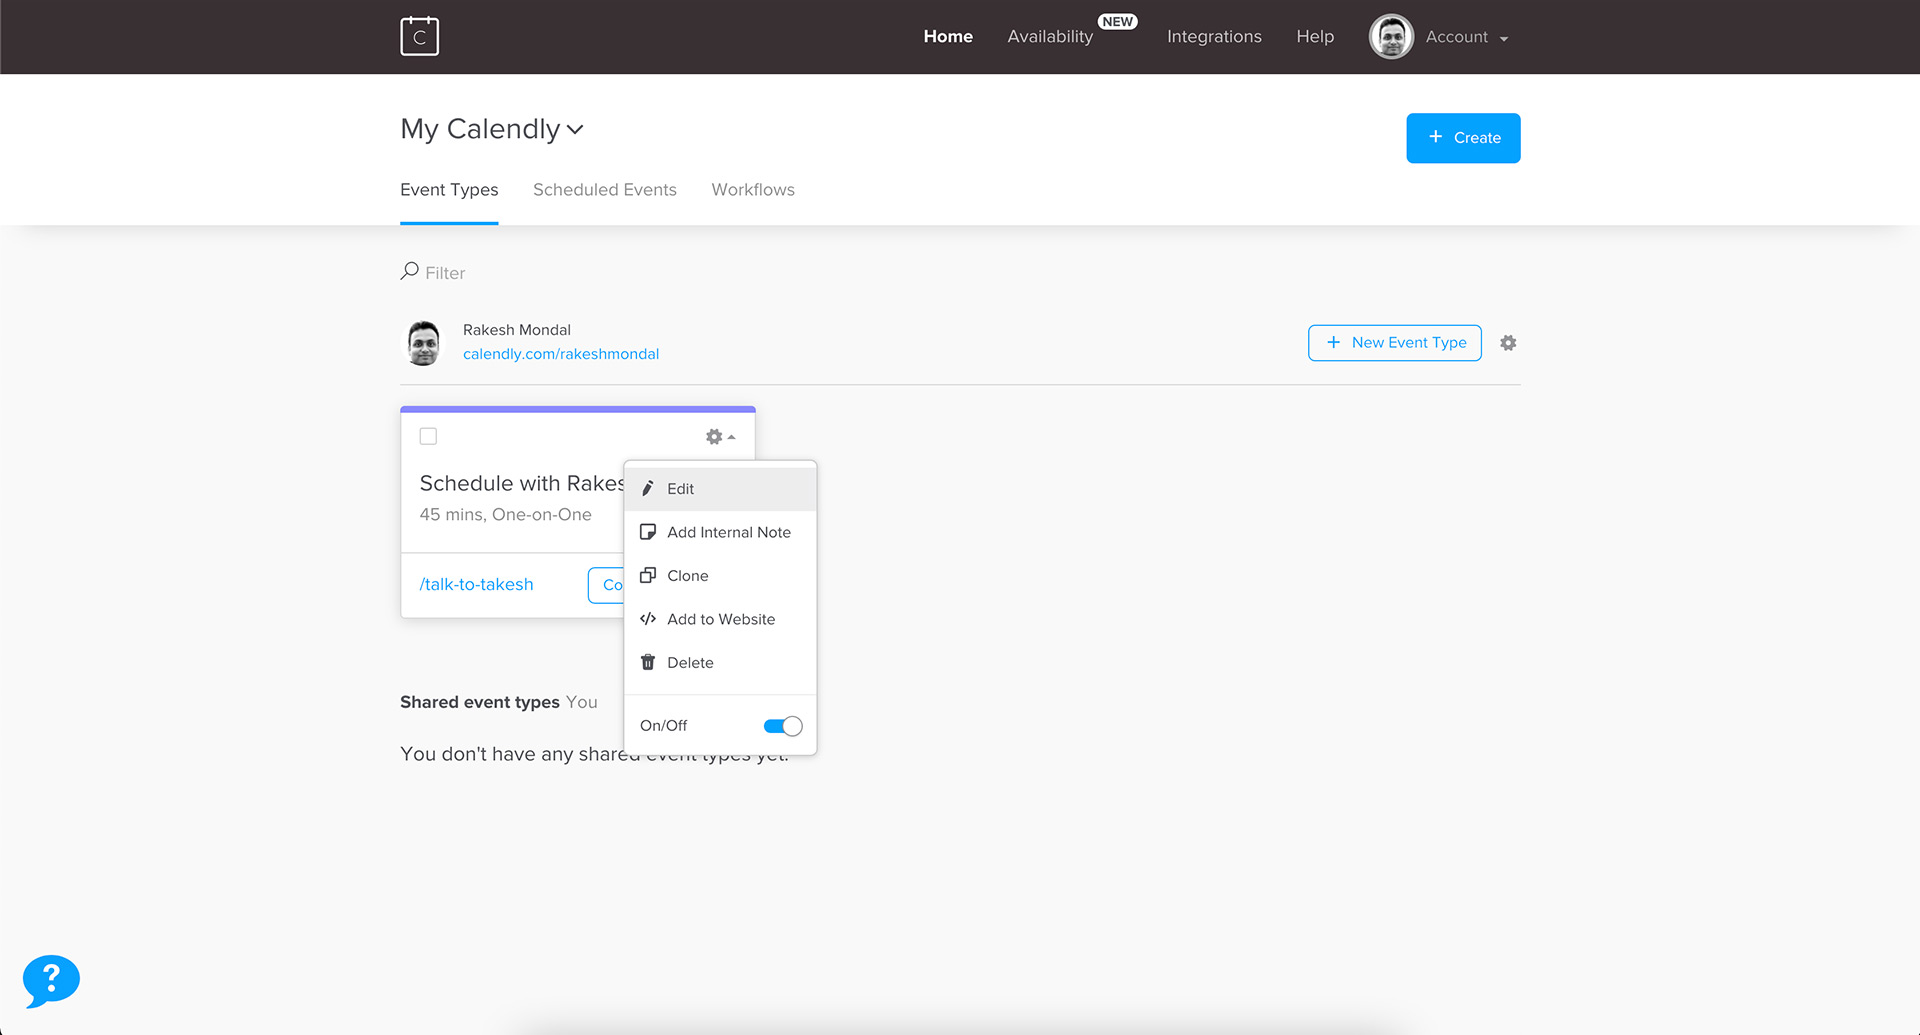
Task: Collapse the event card gear menu
Action: [x=720, y=437]
